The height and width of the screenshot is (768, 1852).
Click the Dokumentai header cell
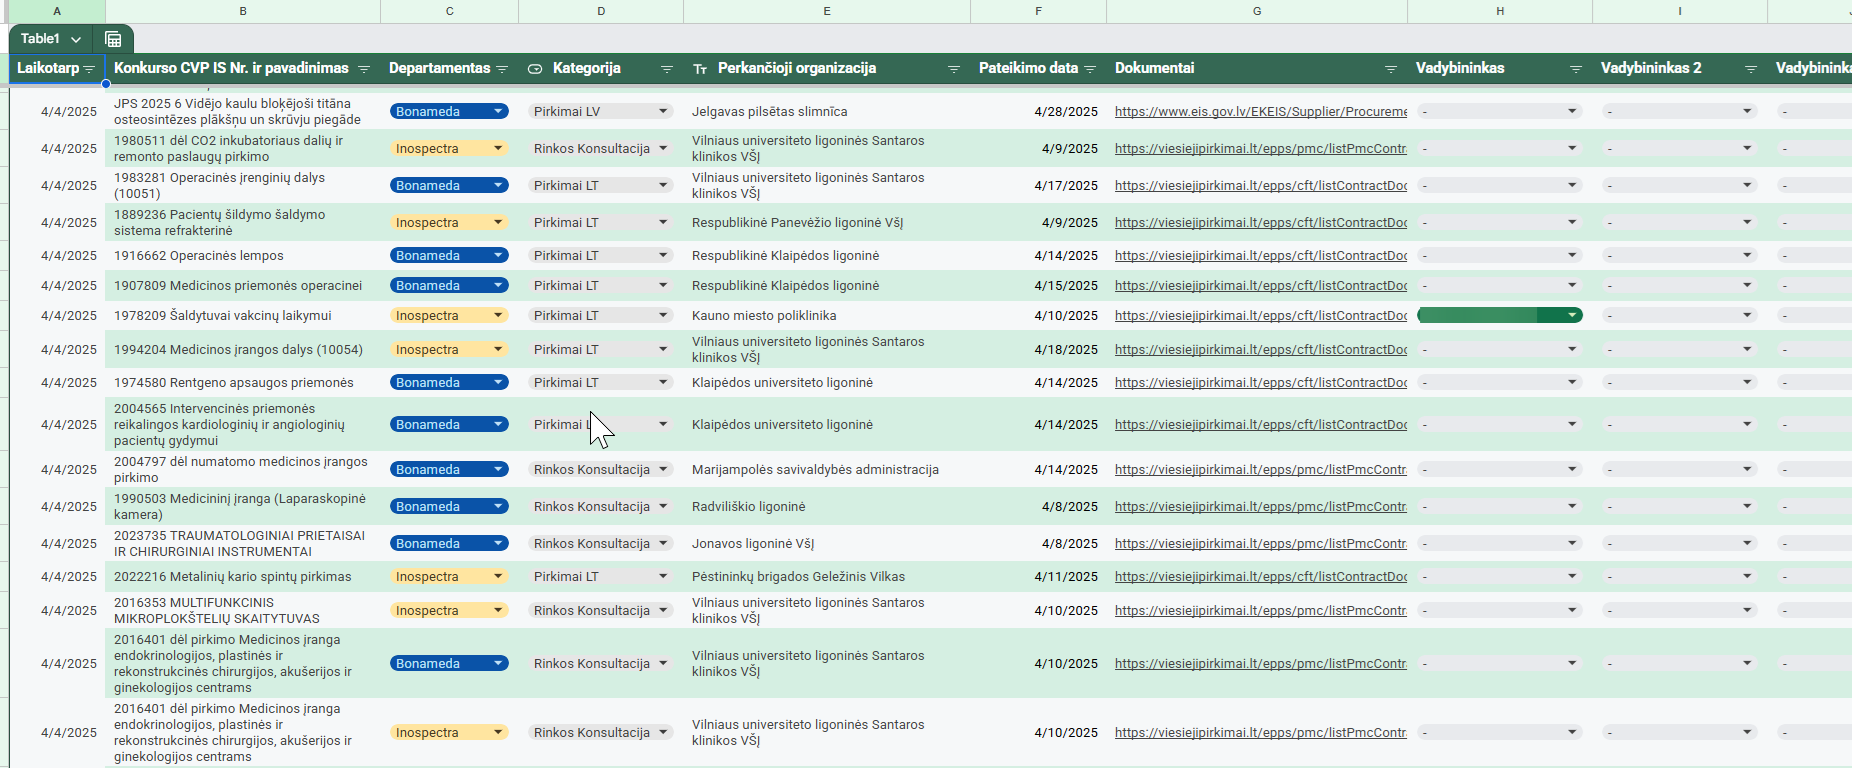tap(1257, 69)
